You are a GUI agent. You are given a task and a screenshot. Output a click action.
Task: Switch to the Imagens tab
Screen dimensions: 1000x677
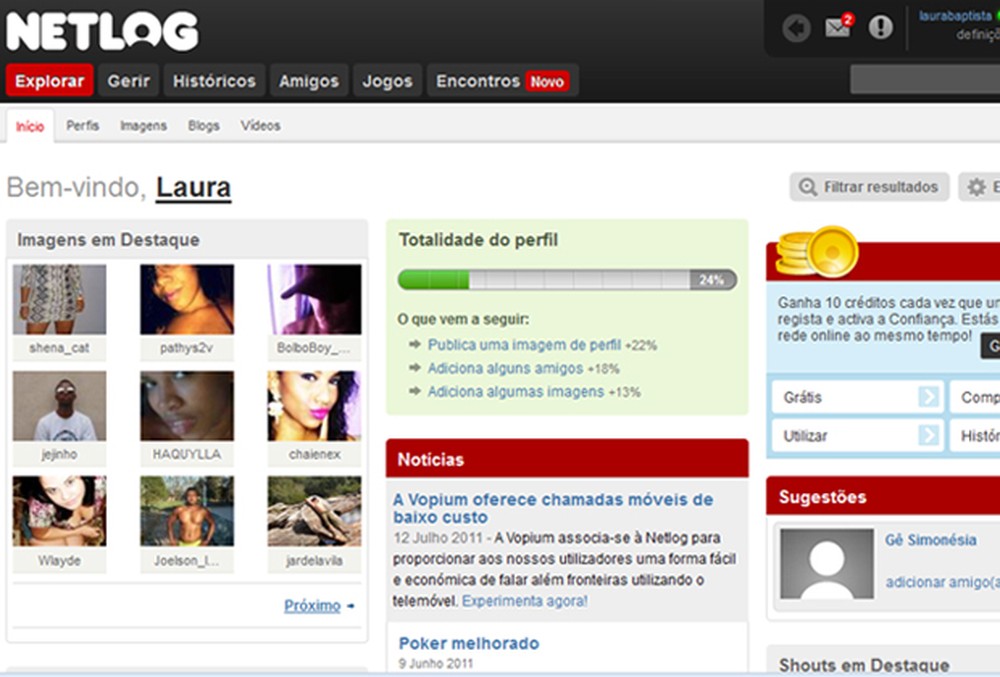[x=143, y=126]
